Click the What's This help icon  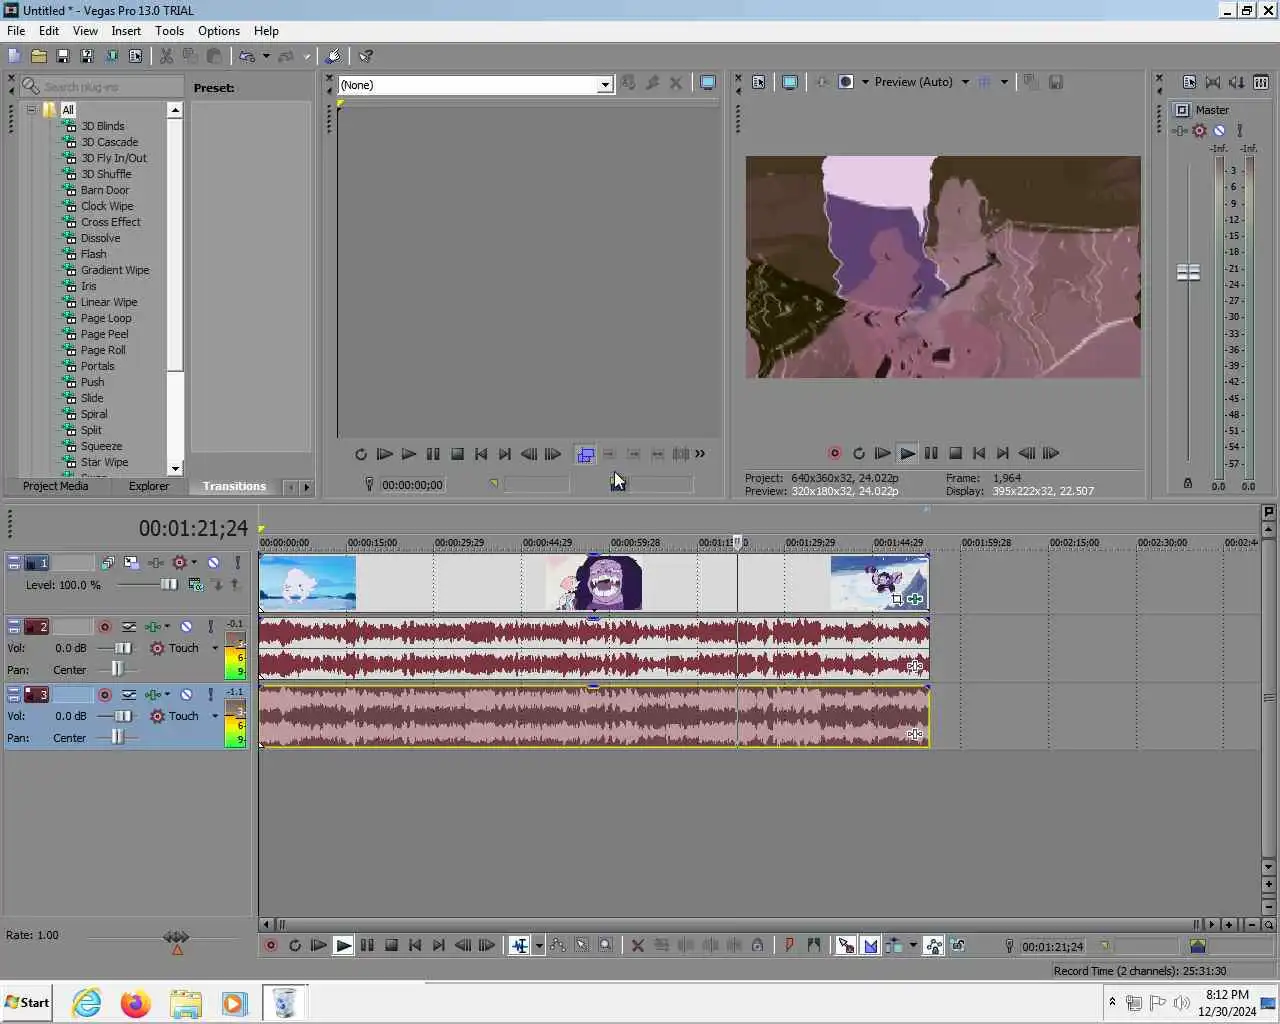point(366,57)
